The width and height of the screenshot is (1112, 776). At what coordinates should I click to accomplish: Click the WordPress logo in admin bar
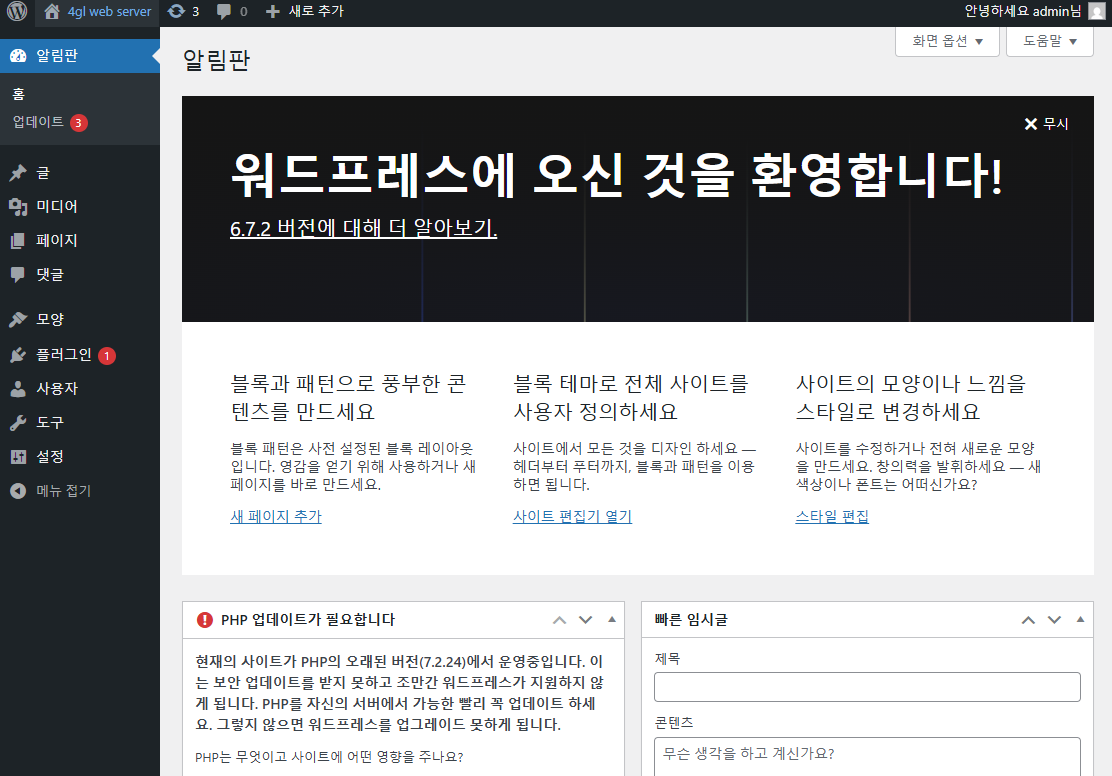[17, 11]
